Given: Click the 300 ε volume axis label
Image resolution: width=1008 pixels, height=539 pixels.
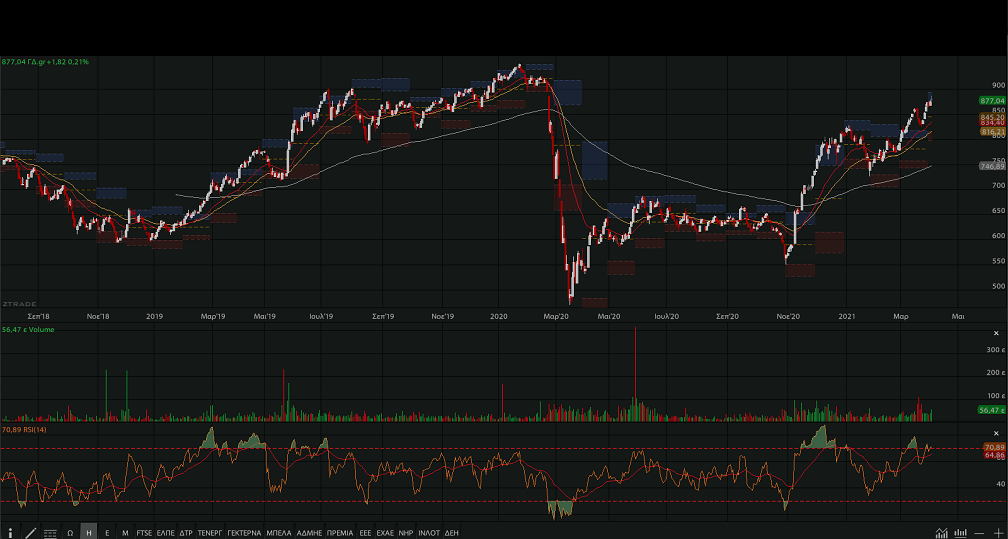Looking at the screenshot, I should click(x=996, y=349).
